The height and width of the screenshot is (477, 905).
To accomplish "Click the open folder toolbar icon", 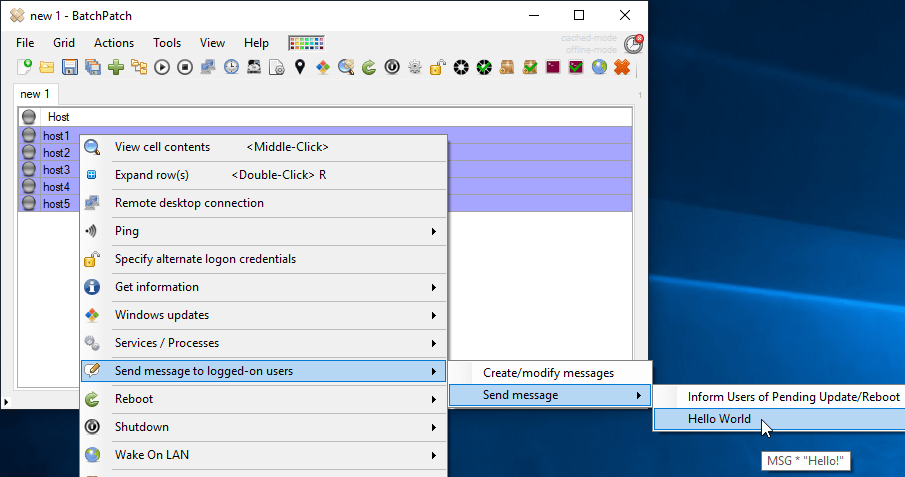I will [47, 67].
